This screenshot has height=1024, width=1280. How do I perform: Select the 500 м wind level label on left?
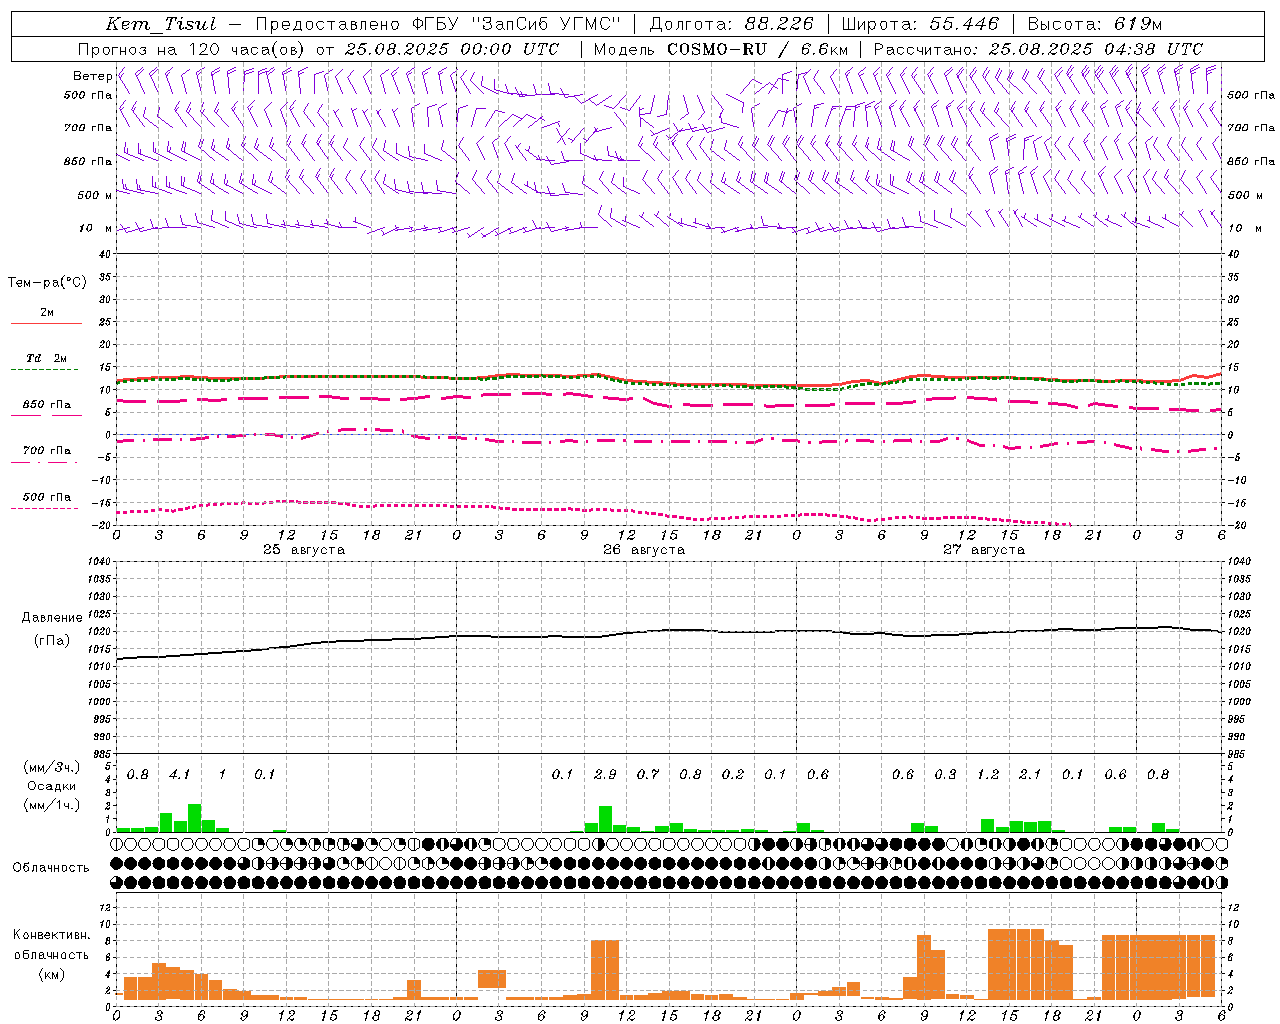coord(94,195)
